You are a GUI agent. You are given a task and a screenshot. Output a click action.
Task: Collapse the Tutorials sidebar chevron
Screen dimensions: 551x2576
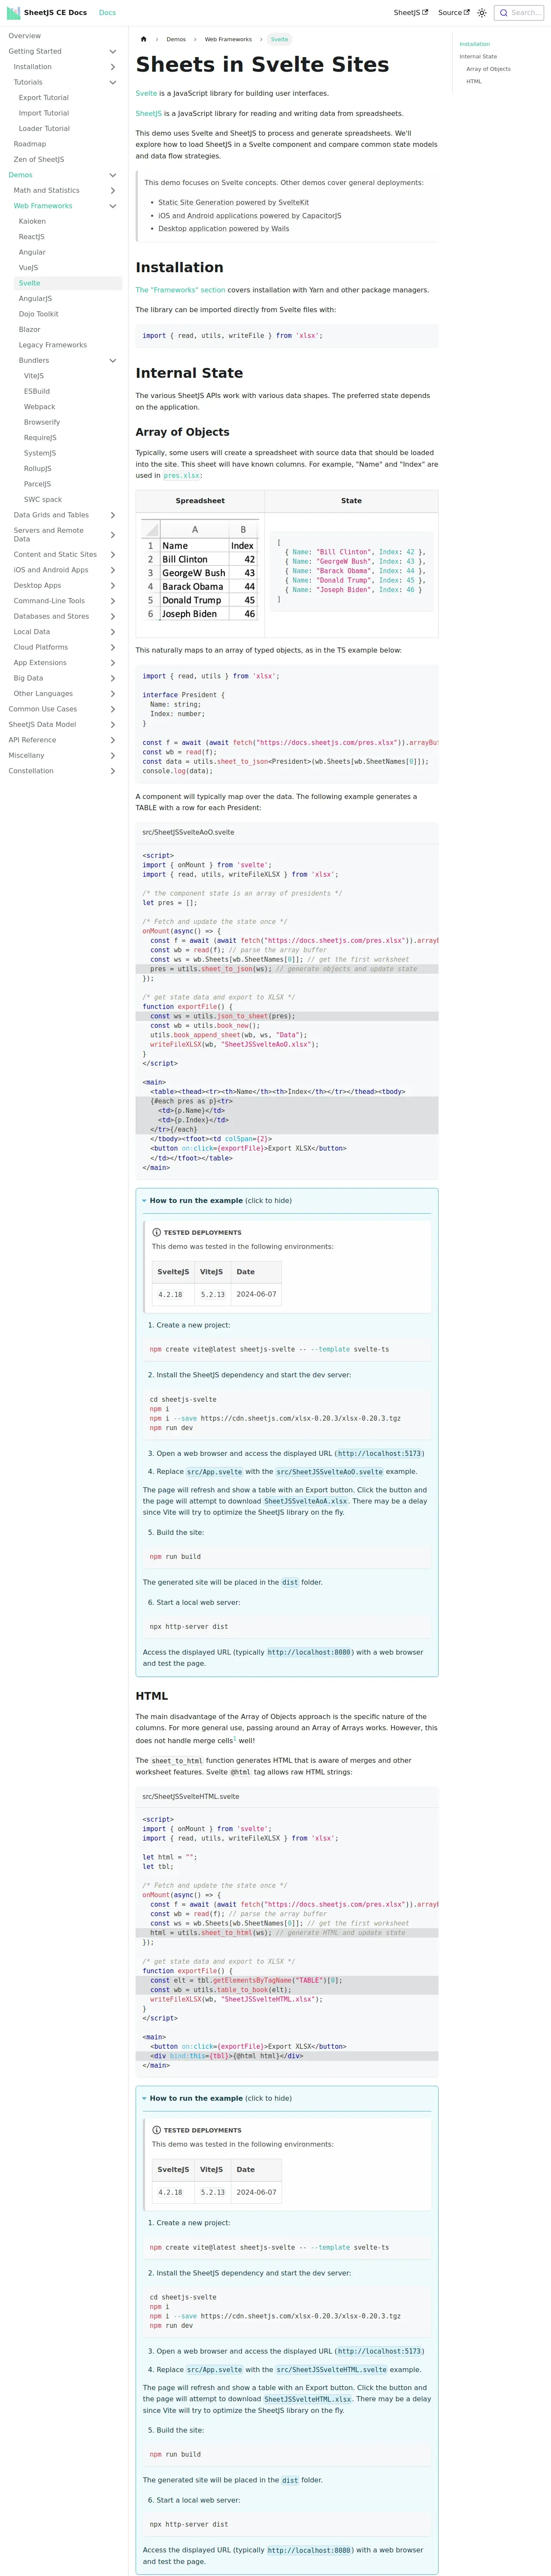112,82
